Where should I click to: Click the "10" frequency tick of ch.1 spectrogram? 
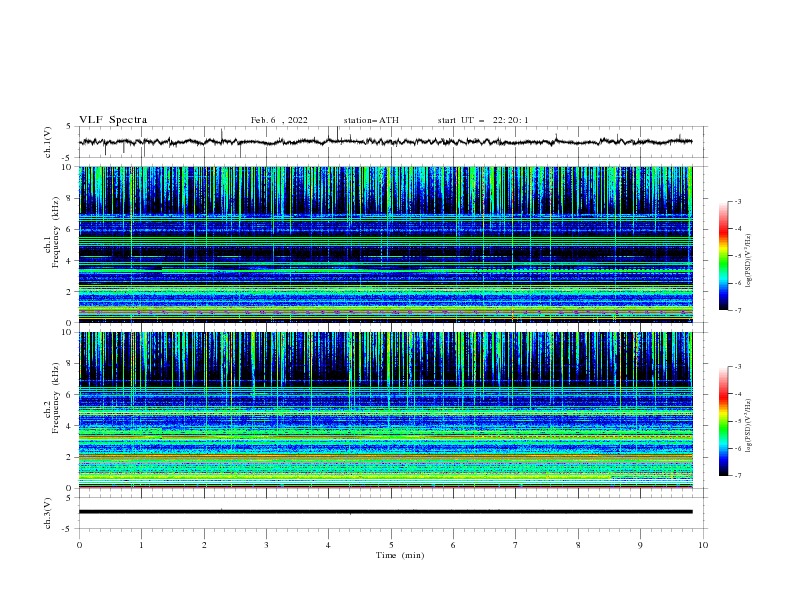pos(67,167)
